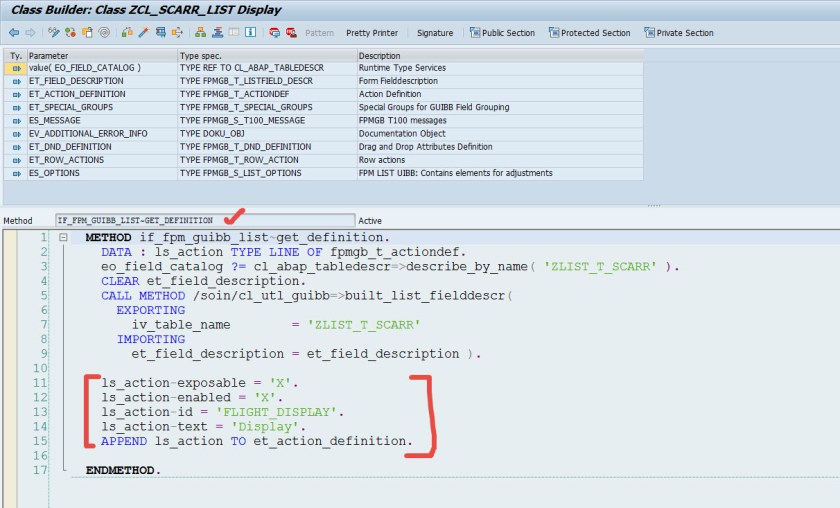Open the where-used list icon
Image resolution: width=840 pixels, height=508 pixels.
pos(177,33)
